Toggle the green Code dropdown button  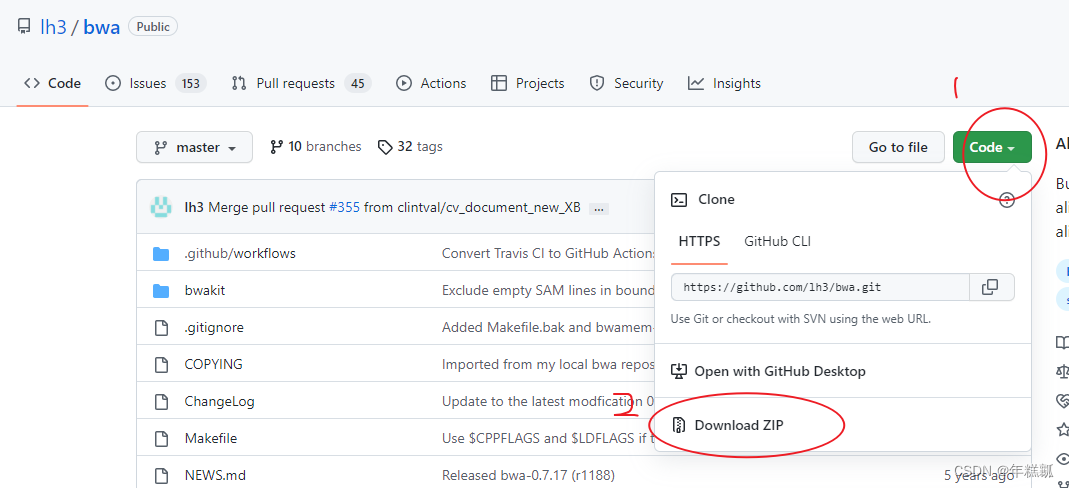pyautogui.click(x=992, y=147)
